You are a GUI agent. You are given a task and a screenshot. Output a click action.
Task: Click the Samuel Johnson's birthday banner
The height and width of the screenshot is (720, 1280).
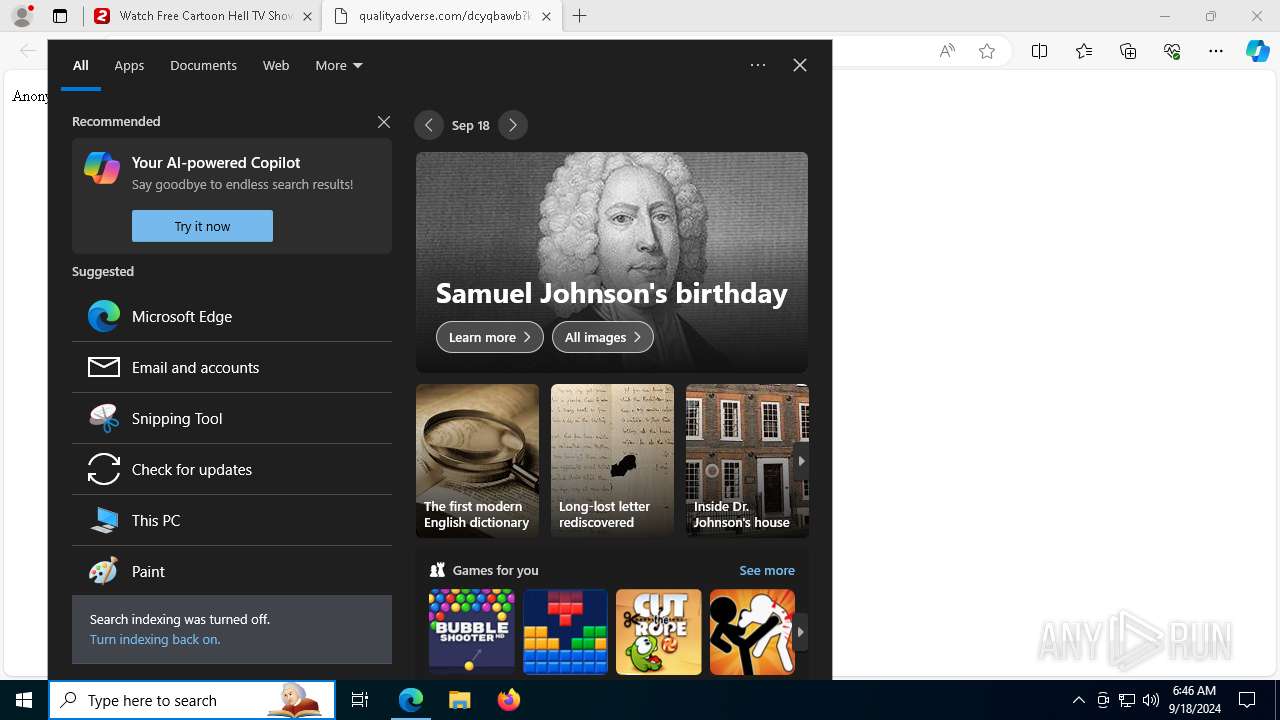(612, 262)
